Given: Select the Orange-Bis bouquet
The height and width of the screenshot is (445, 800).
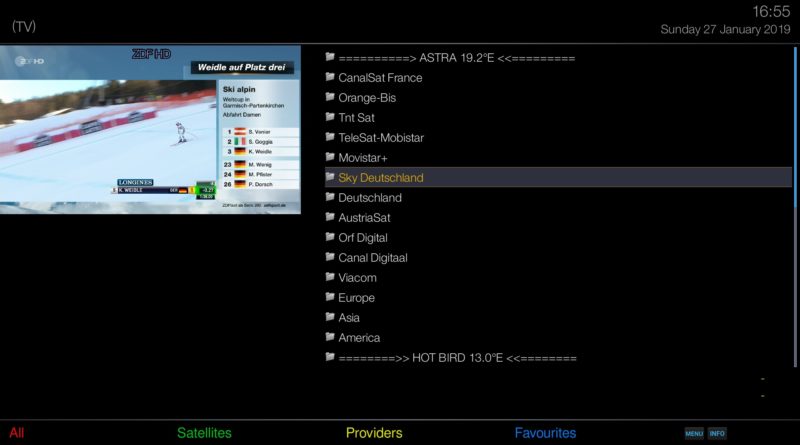Looking at the screenshot, I should (558, 97).
